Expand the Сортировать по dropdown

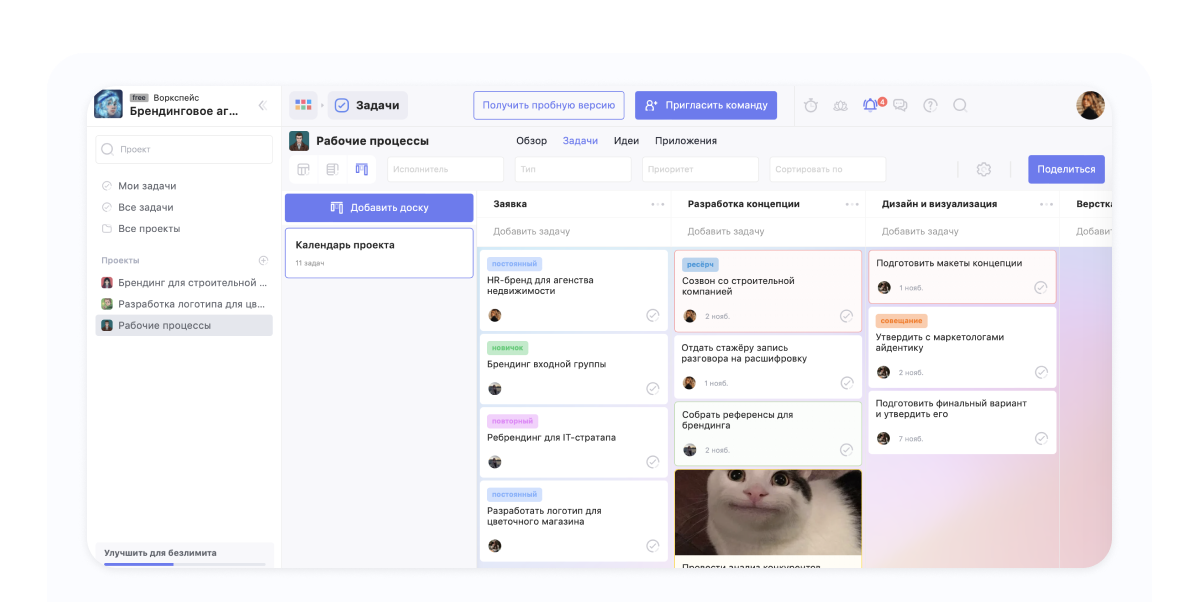click(x=827, y=169)
